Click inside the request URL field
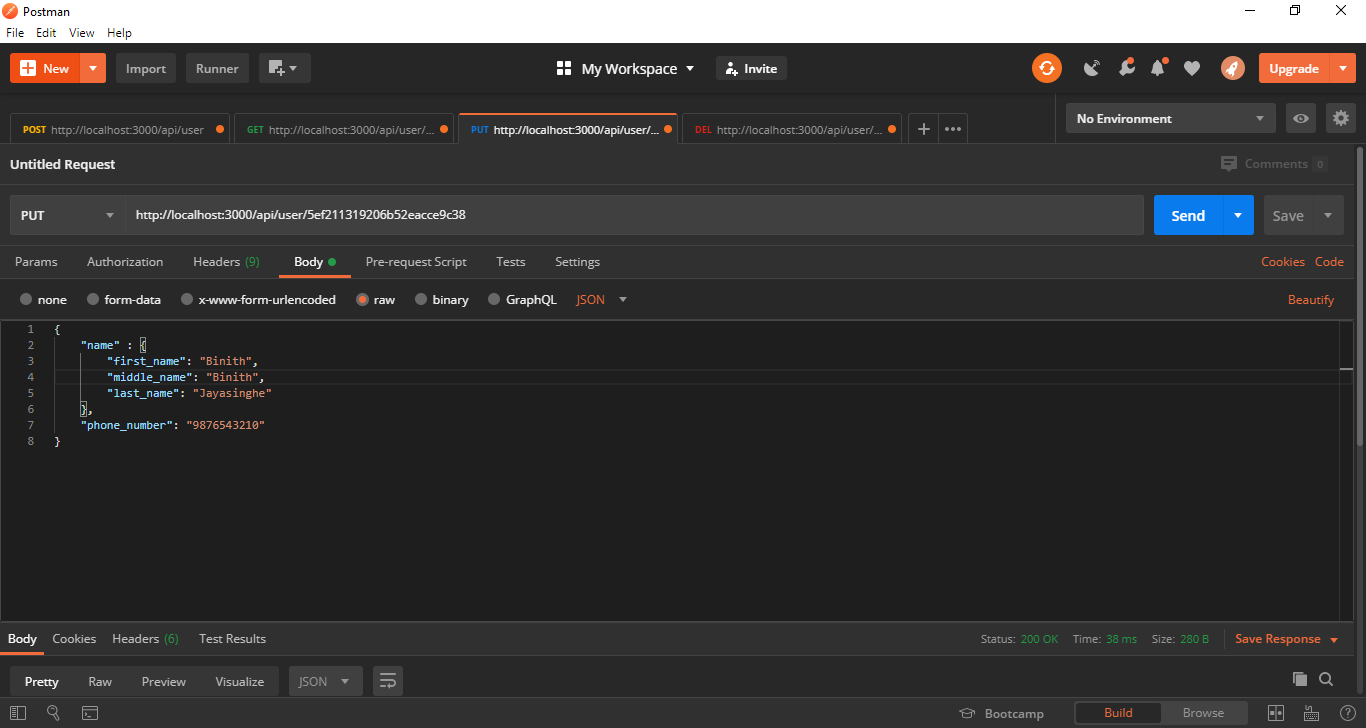 500,214
